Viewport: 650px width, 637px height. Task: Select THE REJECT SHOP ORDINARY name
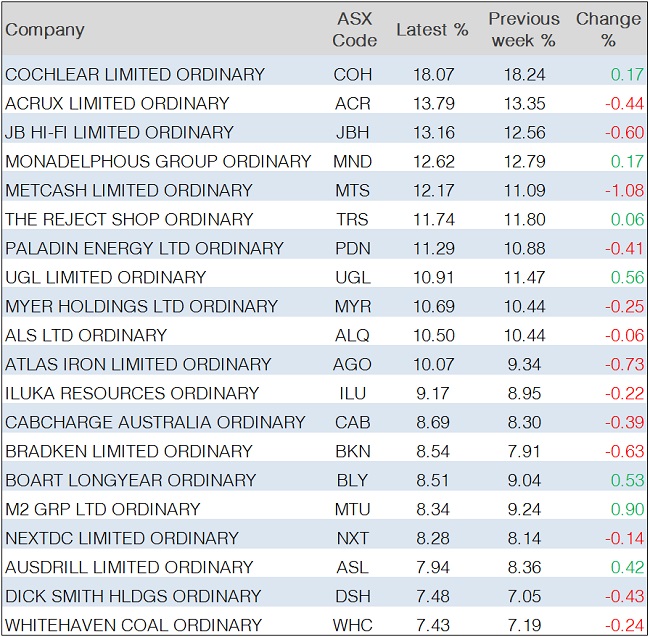click(x=129, y=219)
